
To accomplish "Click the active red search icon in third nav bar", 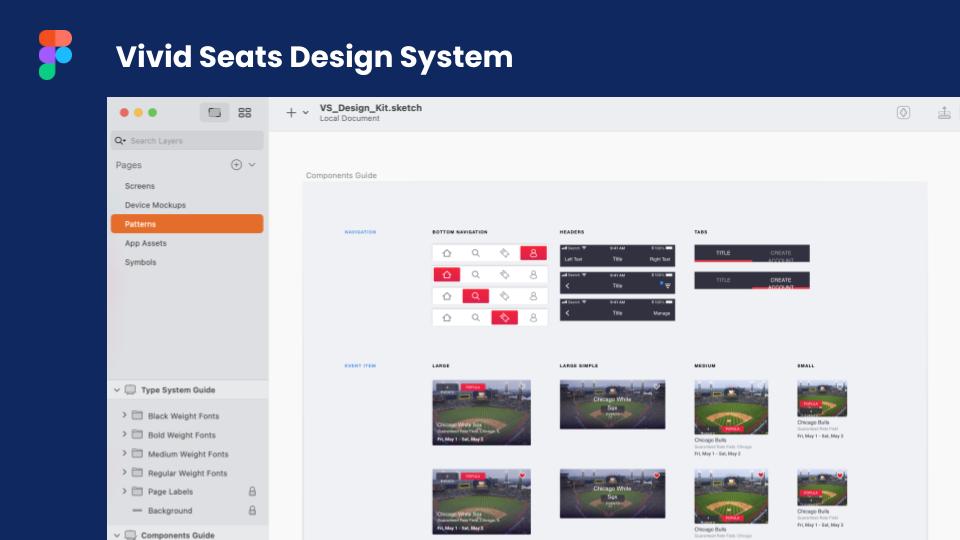I will 476,296.
